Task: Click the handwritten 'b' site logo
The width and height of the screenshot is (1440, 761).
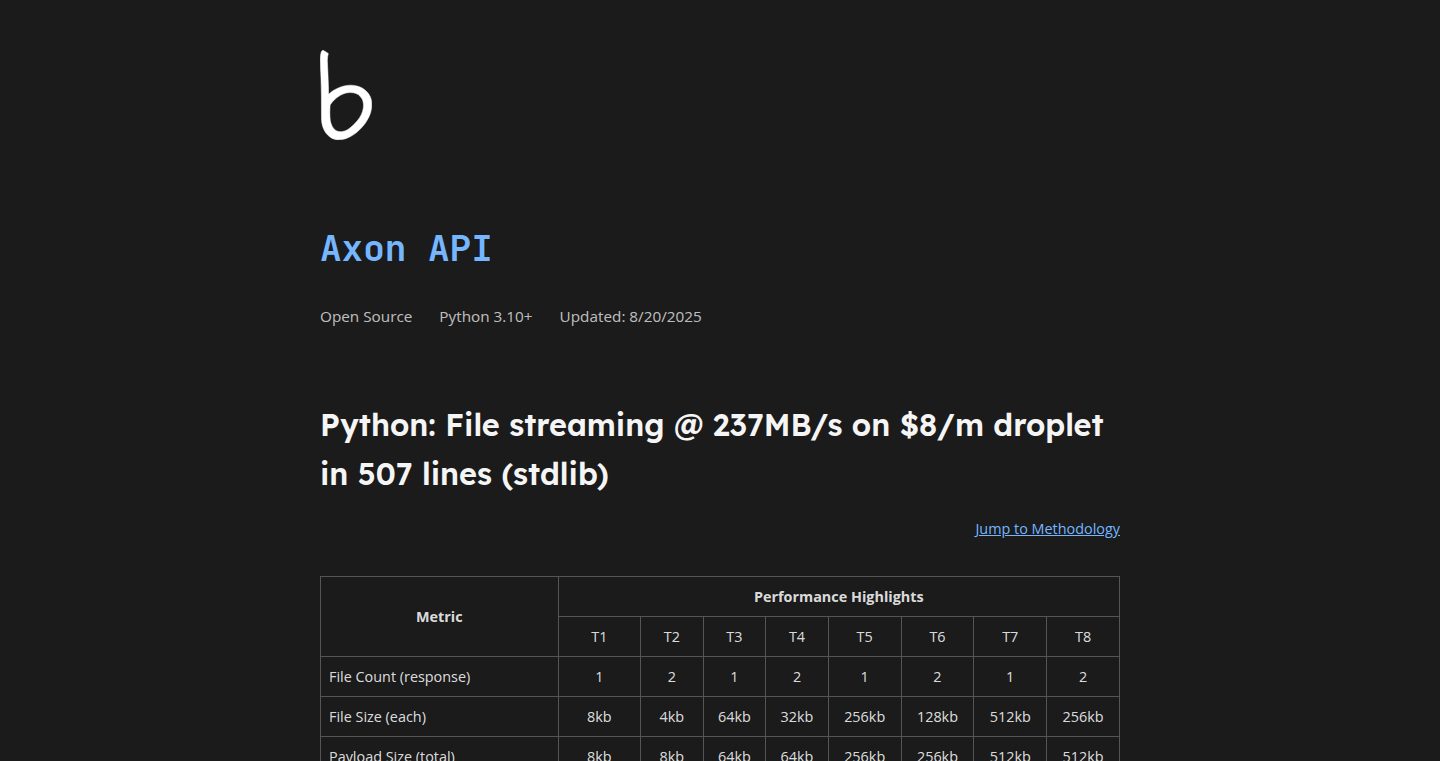Action: [x=346, y=95]
